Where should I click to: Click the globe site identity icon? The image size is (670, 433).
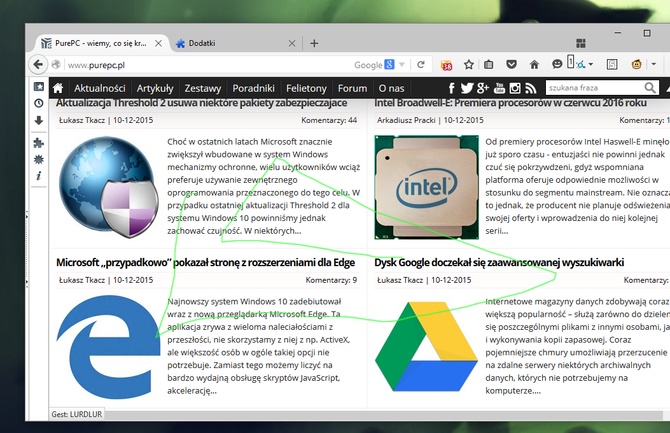pyautogui.click(x=56, y=65)
